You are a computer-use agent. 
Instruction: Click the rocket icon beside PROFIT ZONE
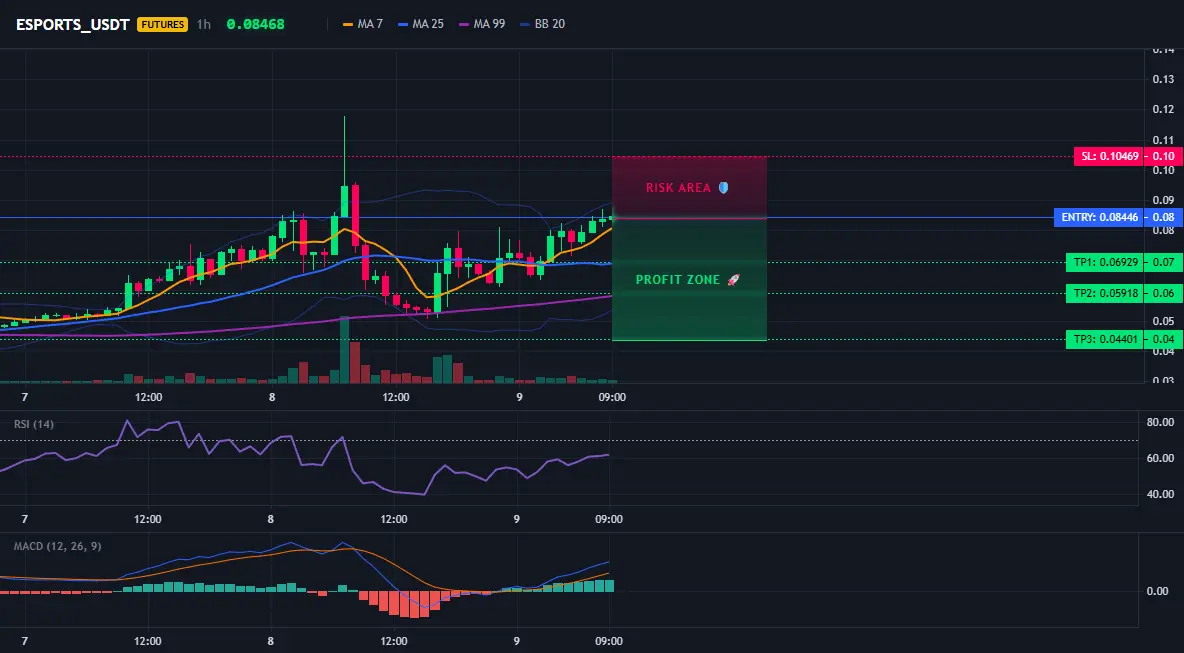[x=733, y=280]
